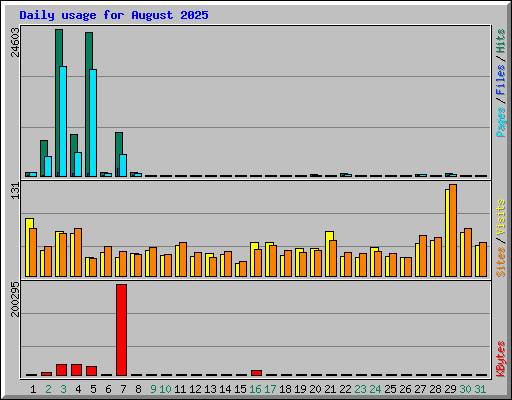
Task: Click the KBytes legend label
Action: click(x=500, y=359)
